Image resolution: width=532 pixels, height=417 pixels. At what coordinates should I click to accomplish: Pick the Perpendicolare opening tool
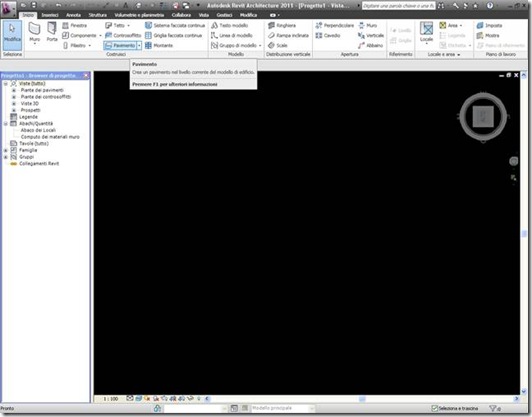pyautogui.click(x=335, y=25)
